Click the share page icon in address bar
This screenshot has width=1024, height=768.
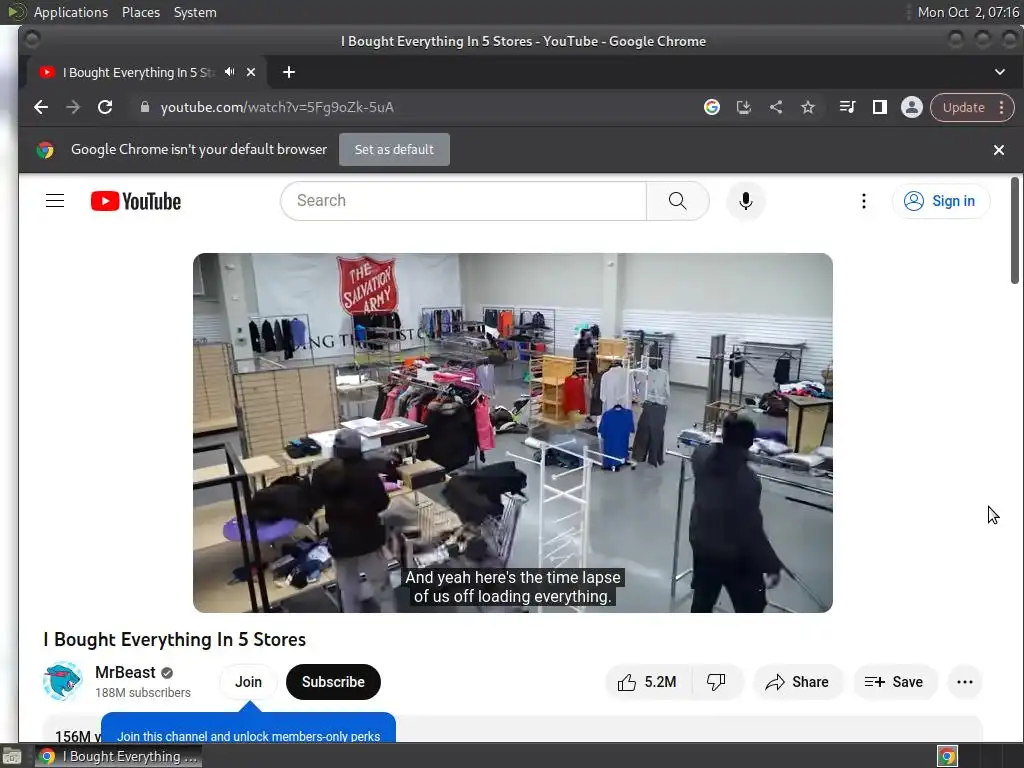pos(776,107)
